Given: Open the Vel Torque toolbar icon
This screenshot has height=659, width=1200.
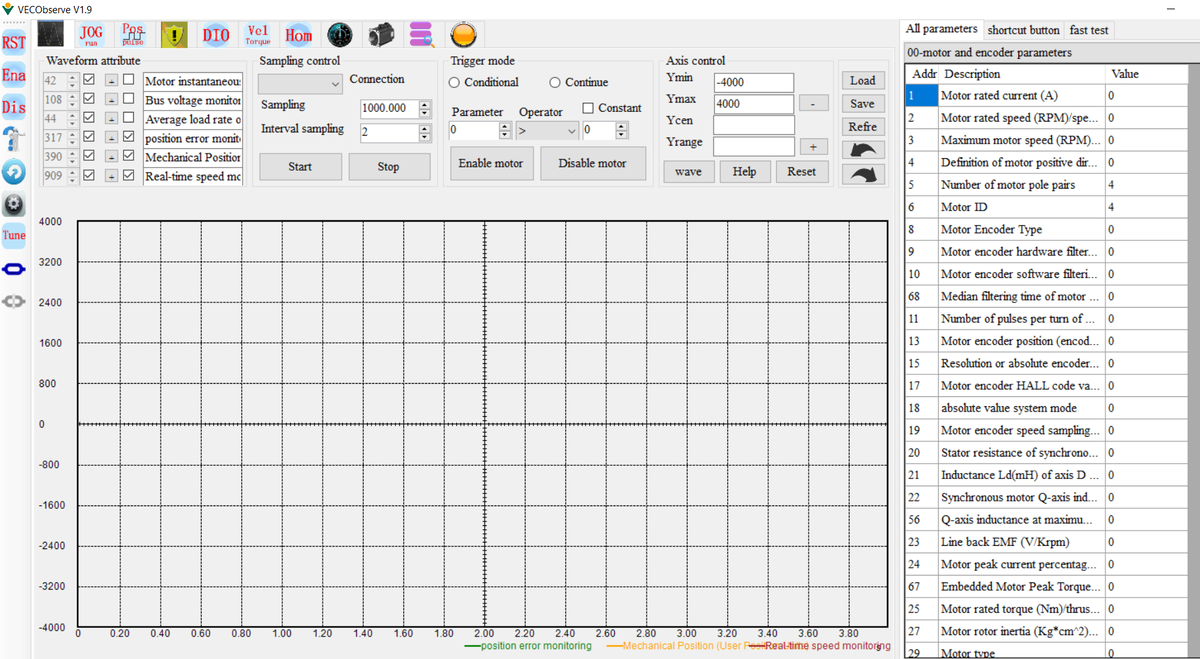Looking at the screenshot, I should pos(257,35).
